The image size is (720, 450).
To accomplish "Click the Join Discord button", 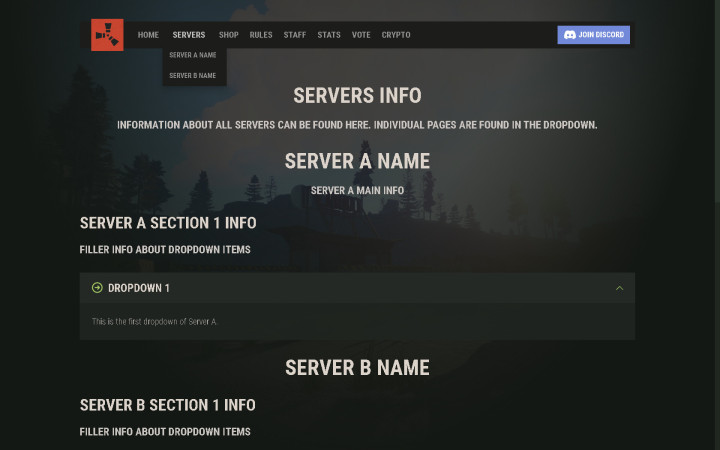I will [594, 35].
